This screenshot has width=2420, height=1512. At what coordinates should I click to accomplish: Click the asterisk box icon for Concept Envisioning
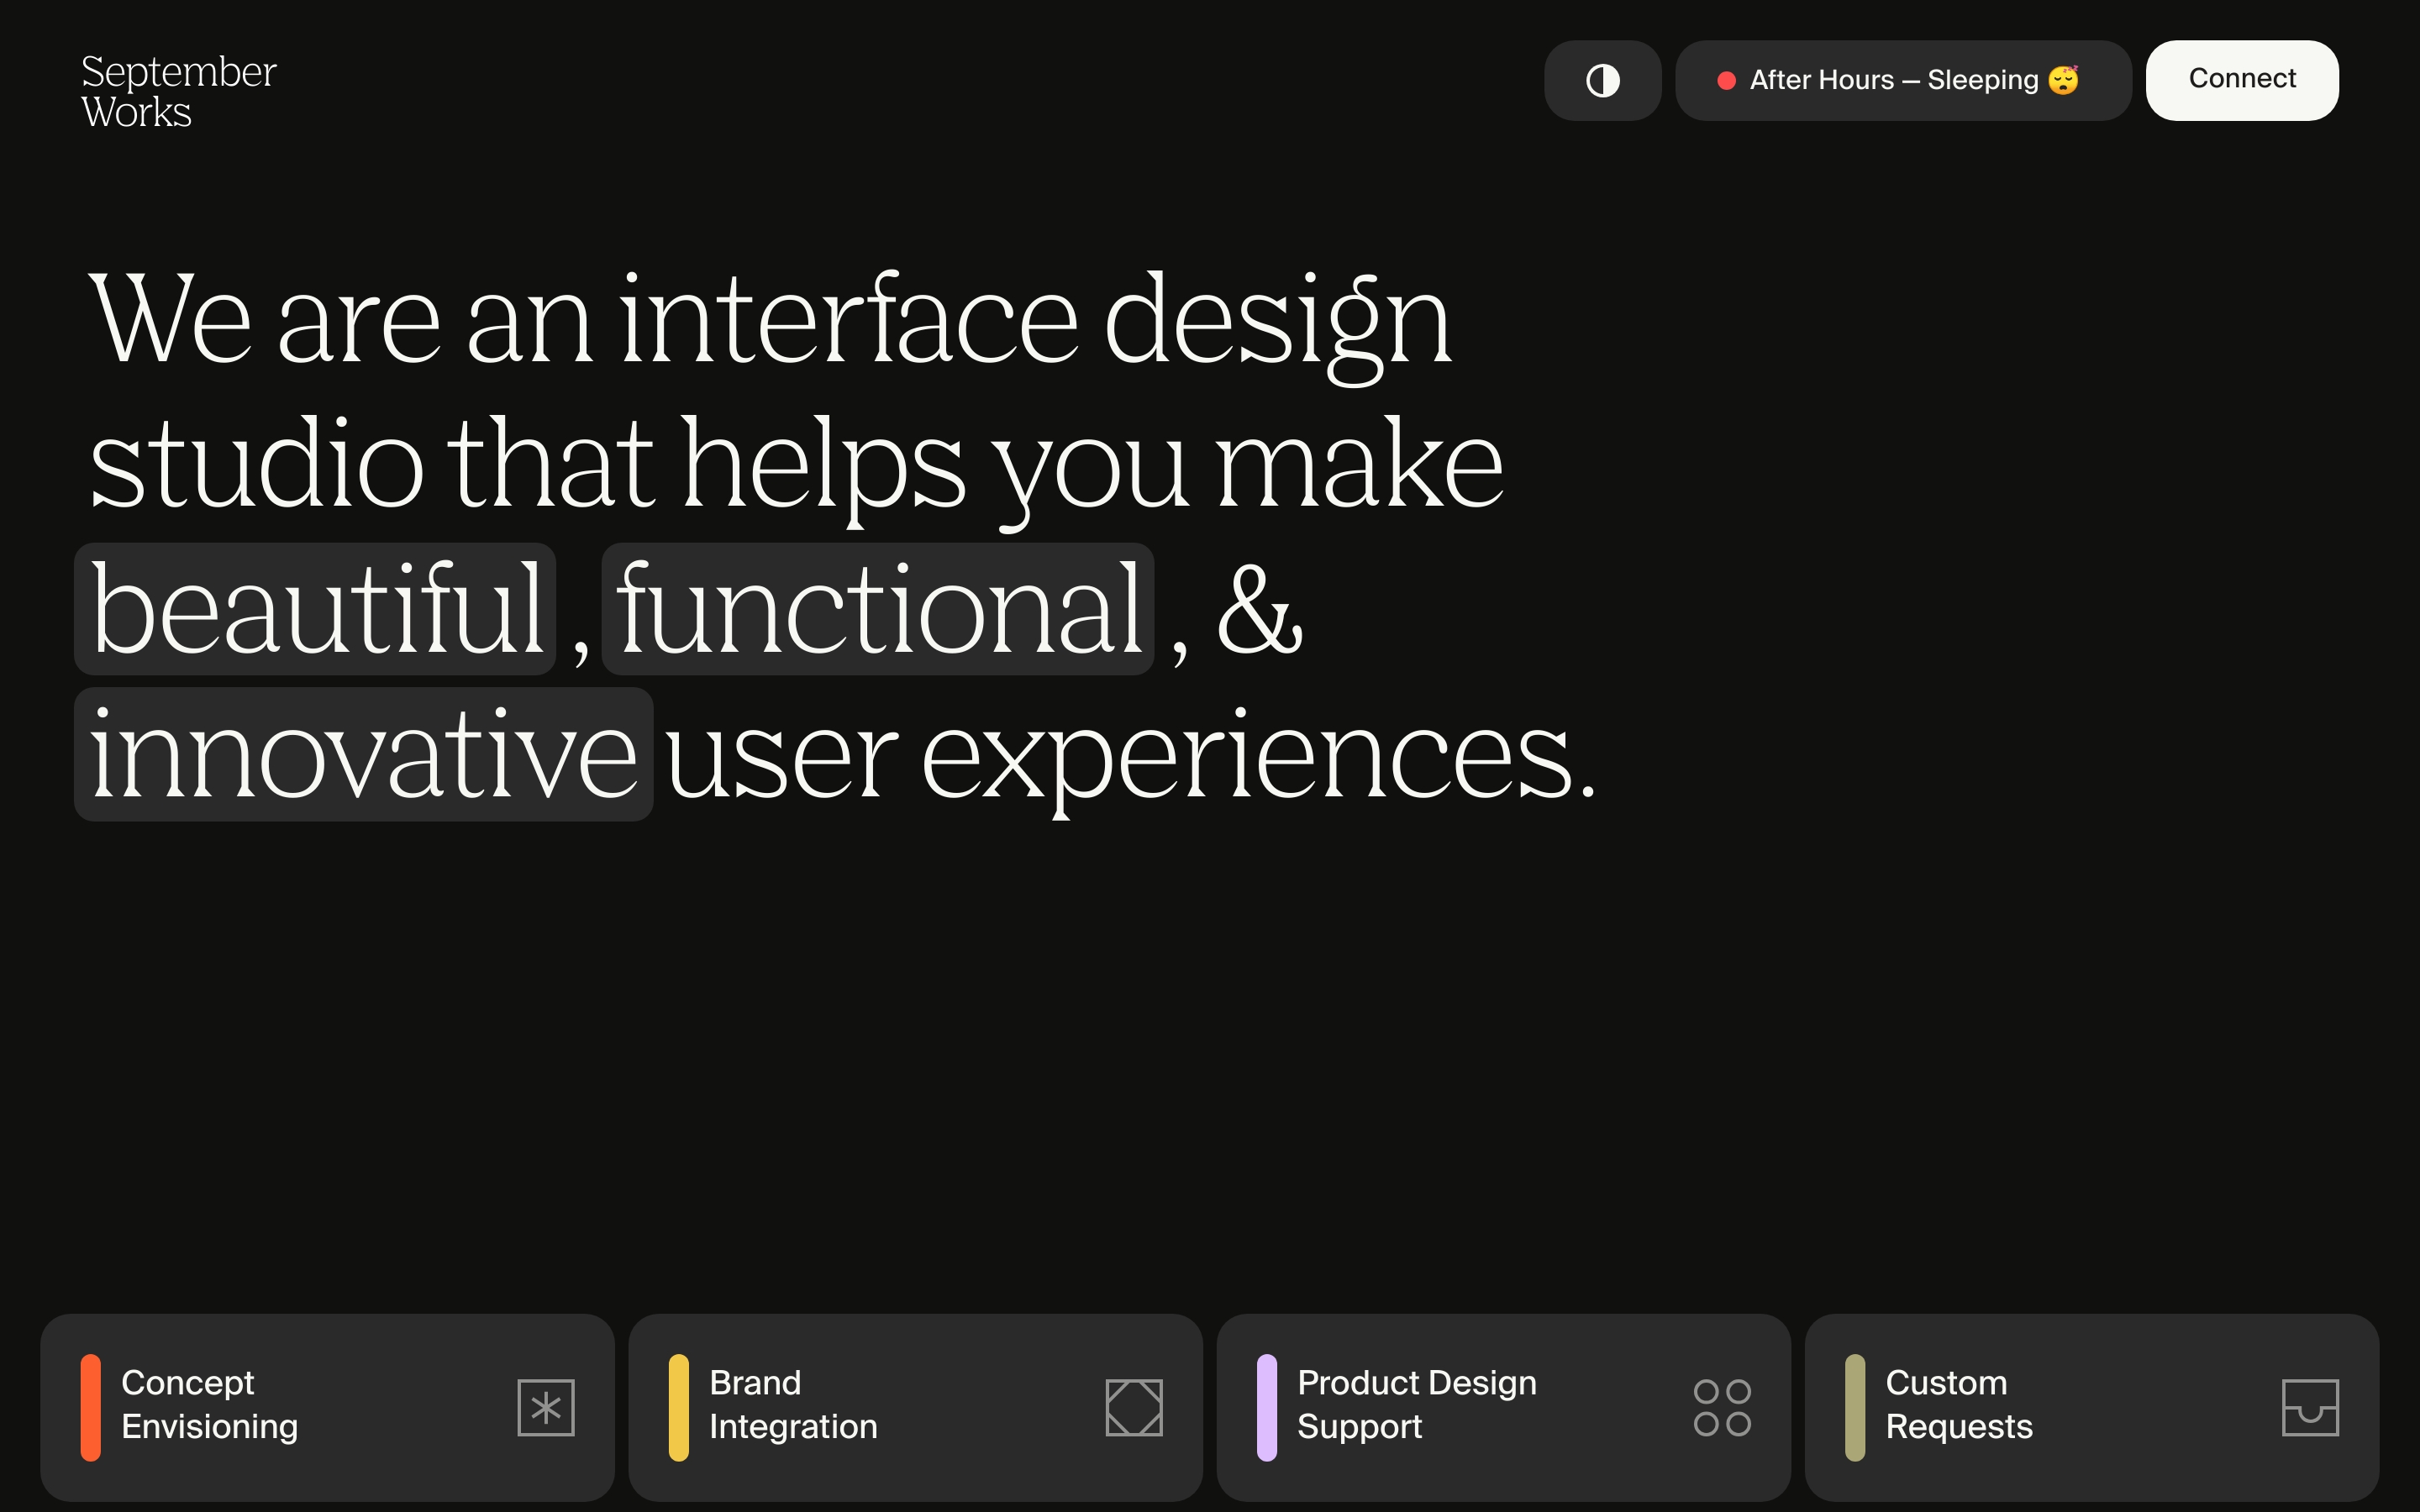(546, 1407)
